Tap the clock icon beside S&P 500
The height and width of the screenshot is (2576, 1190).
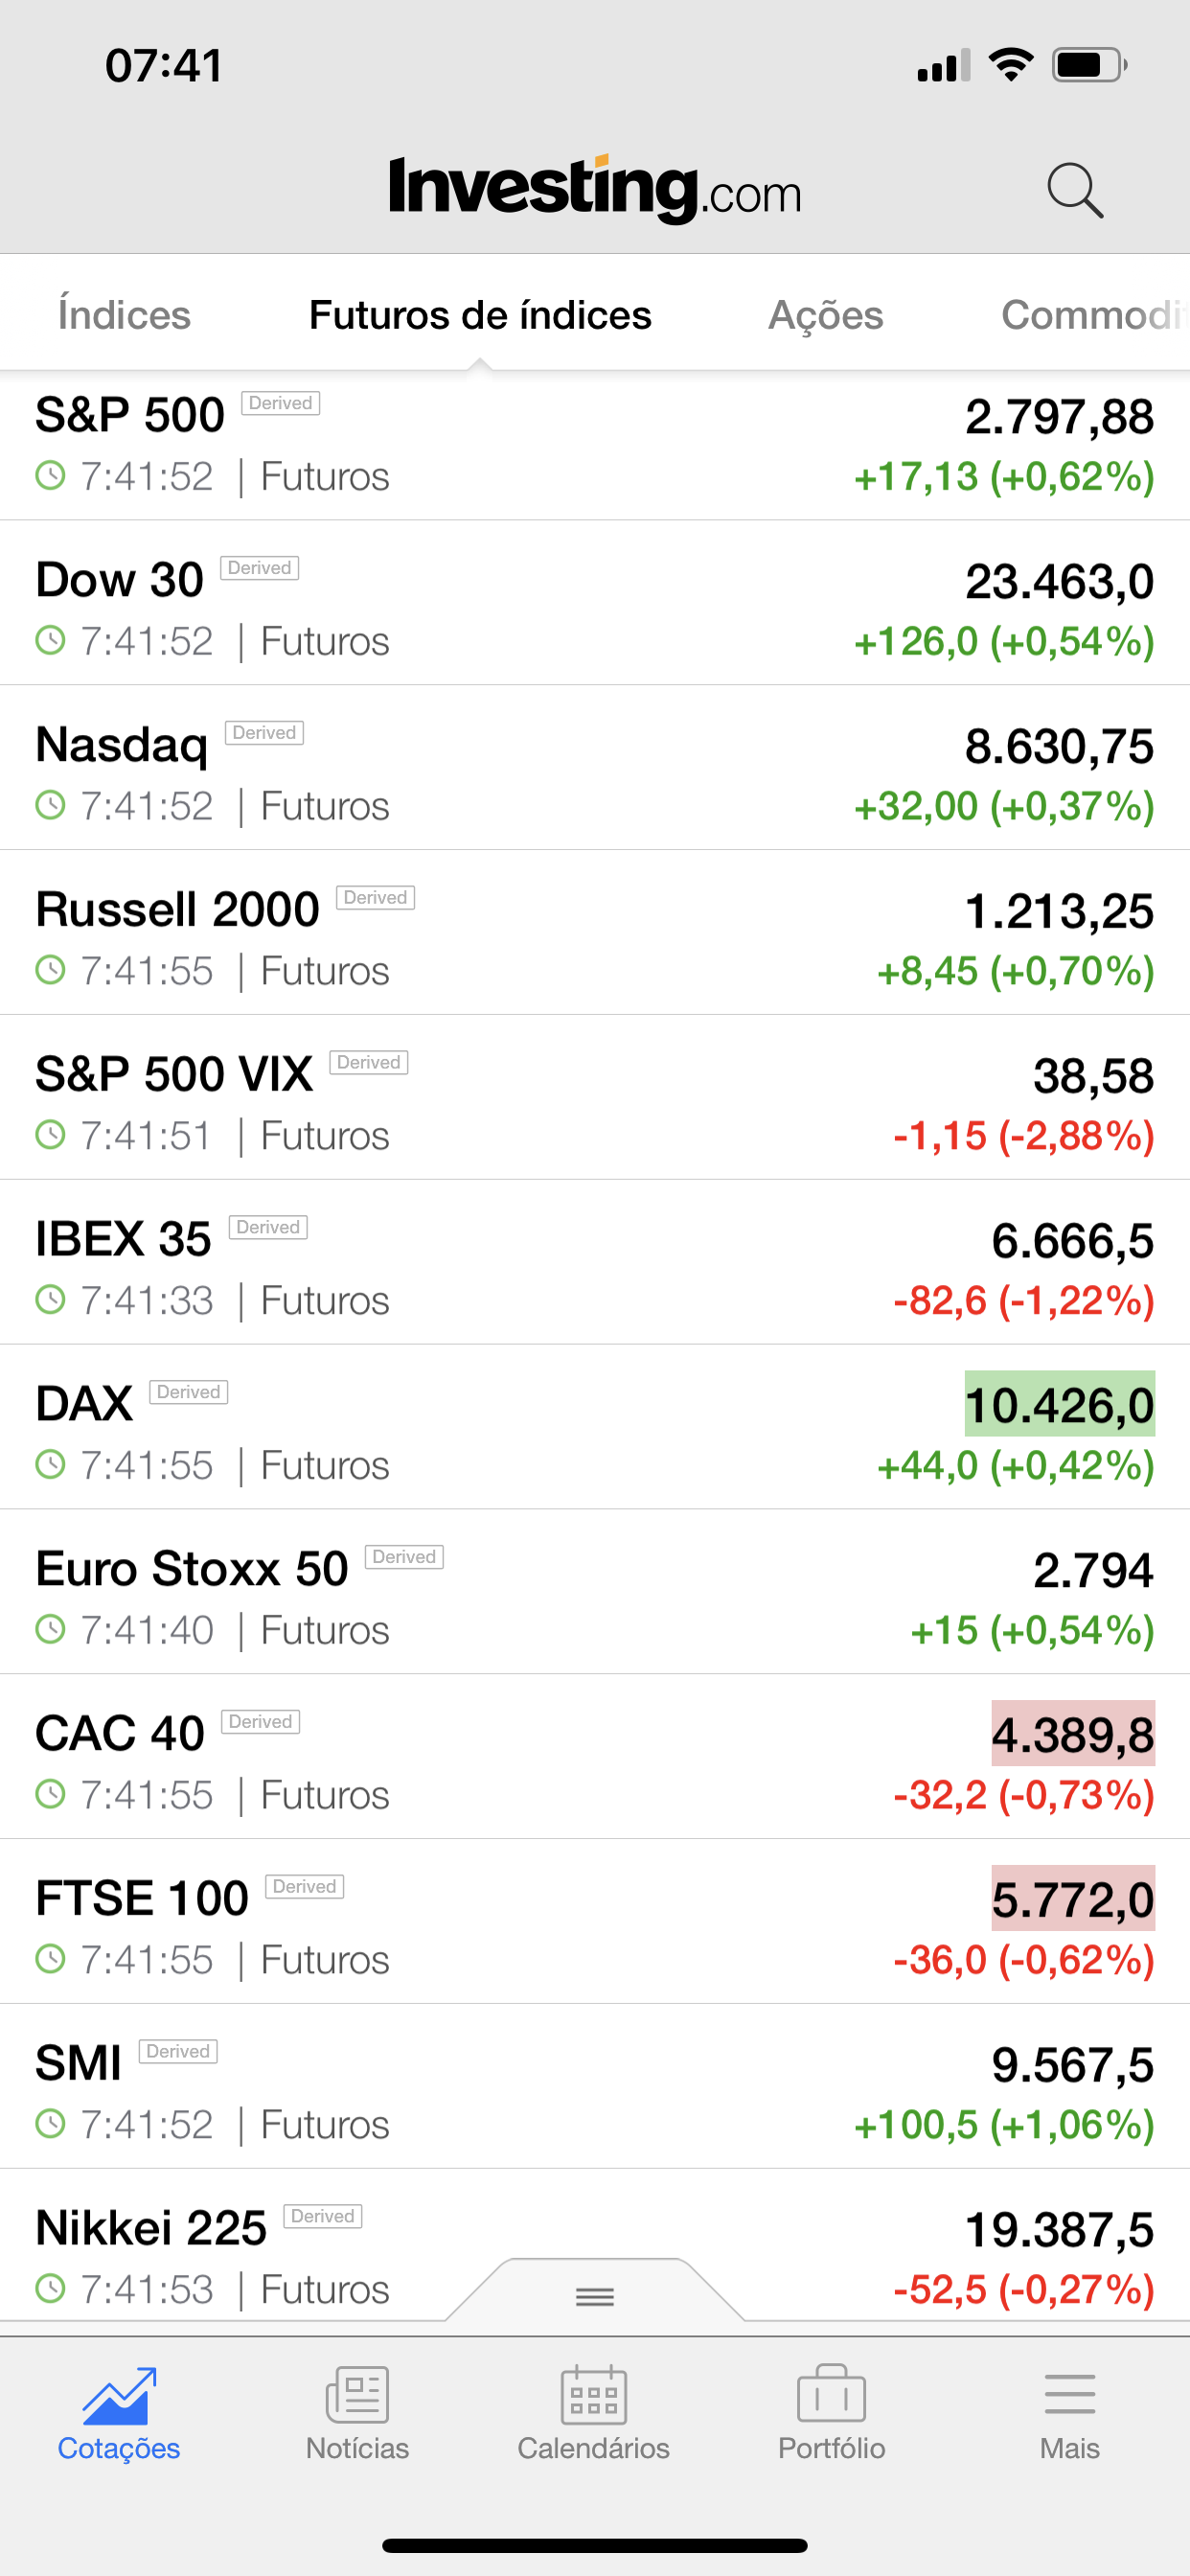coord(50,476)
